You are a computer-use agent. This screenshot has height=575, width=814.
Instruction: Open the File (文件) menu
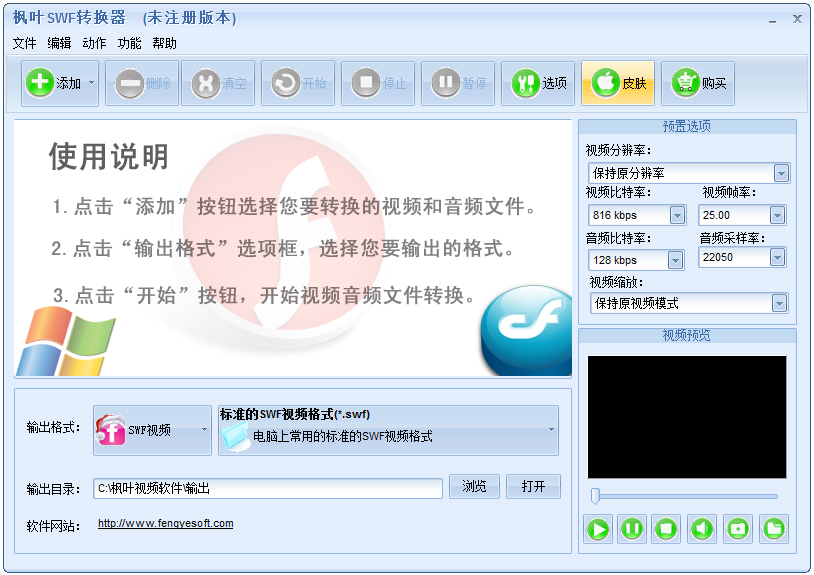(24, 43)
